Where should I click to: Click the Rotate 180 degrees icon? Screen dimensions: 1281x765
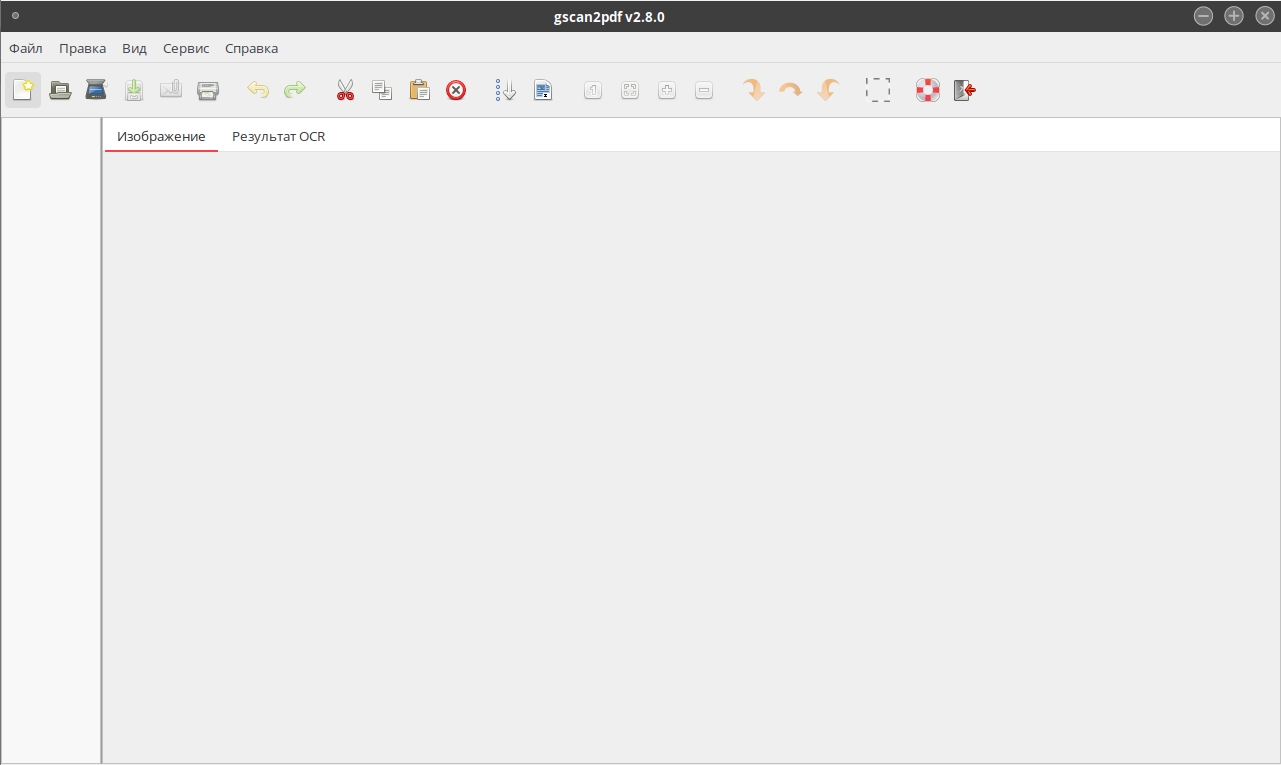click(x=791, y=90)
